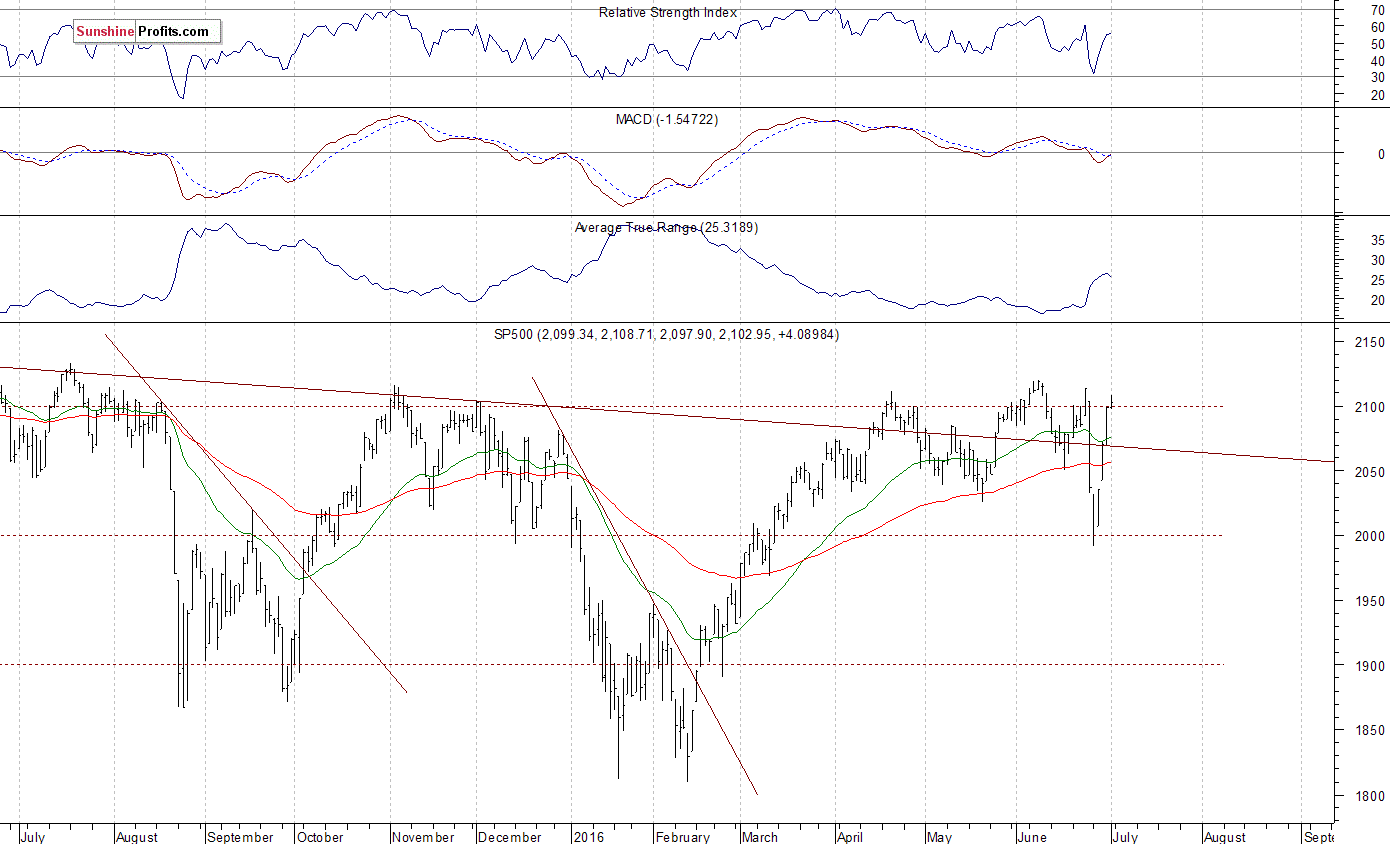Select the May month label
This screenshot has height=844, width=1390.
click(939, 837)
